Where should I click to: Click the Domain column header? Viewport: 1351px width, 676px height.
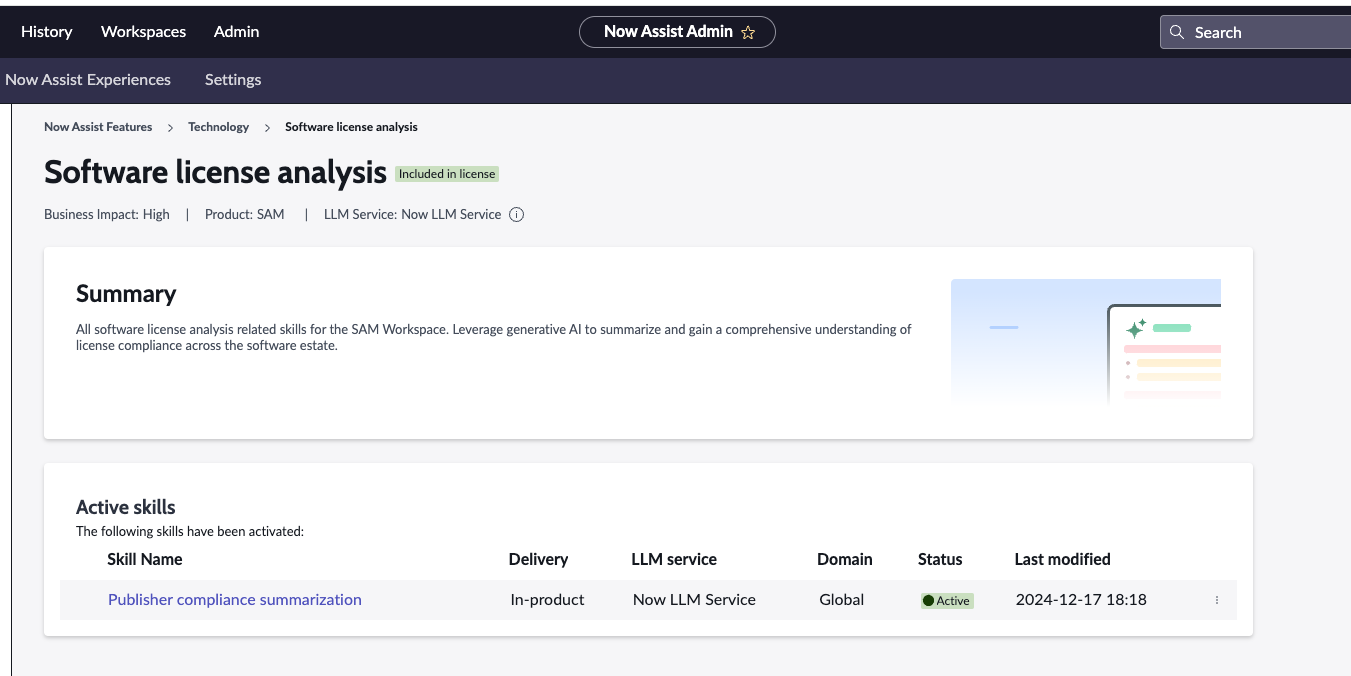click(845, 559)
